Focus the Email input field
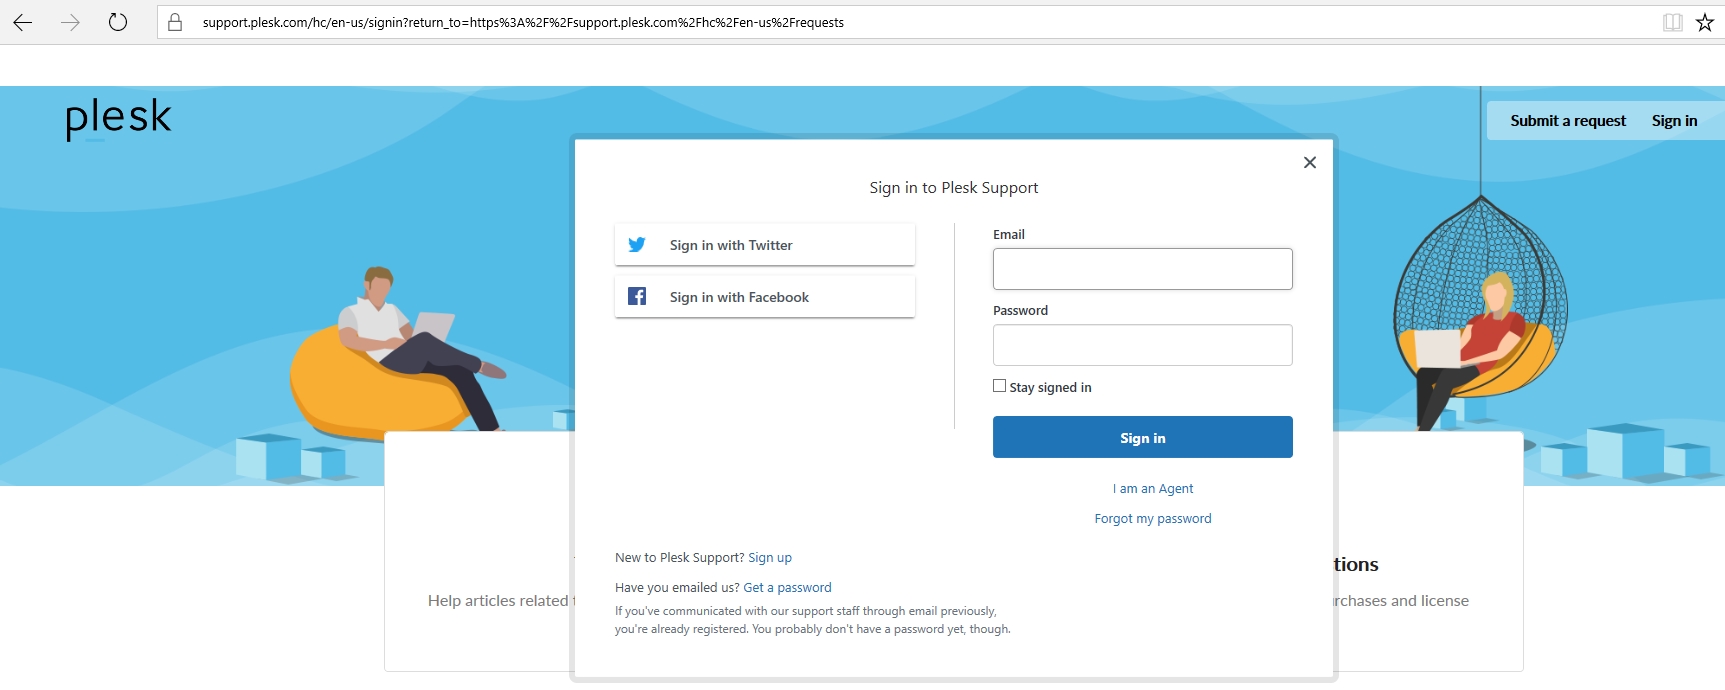 point(1142,269)
